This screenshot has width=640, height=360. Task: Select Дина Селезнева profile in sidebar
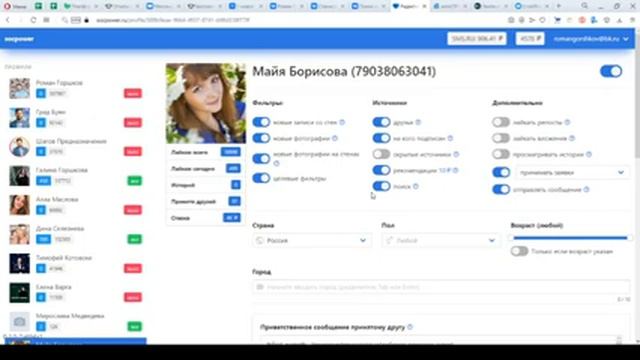point(76,234)
